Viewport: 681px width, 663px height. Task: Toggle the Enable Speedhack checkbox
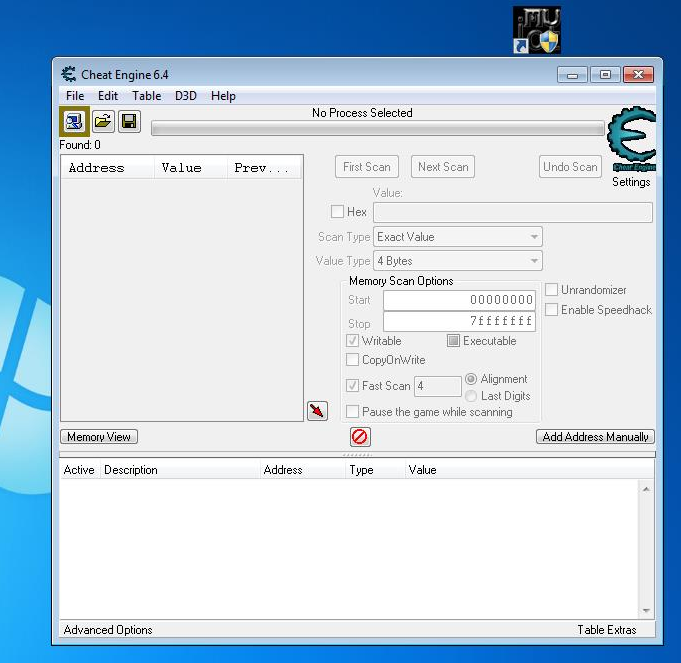[x=552, y=310]
